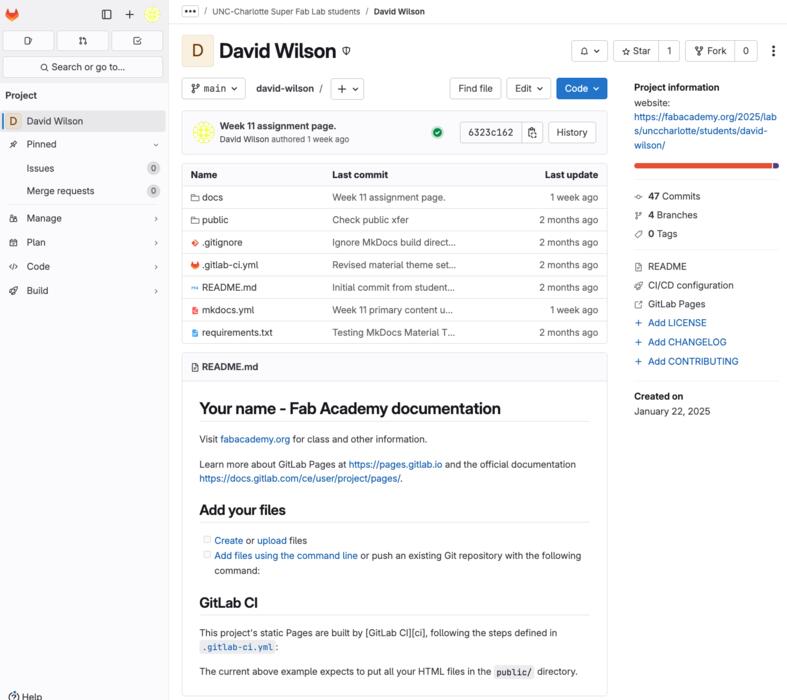Image resolution: width=787 pixels, height=700 pixels.
Task: Collapse the Pinned section
Action: pos(83,145)
